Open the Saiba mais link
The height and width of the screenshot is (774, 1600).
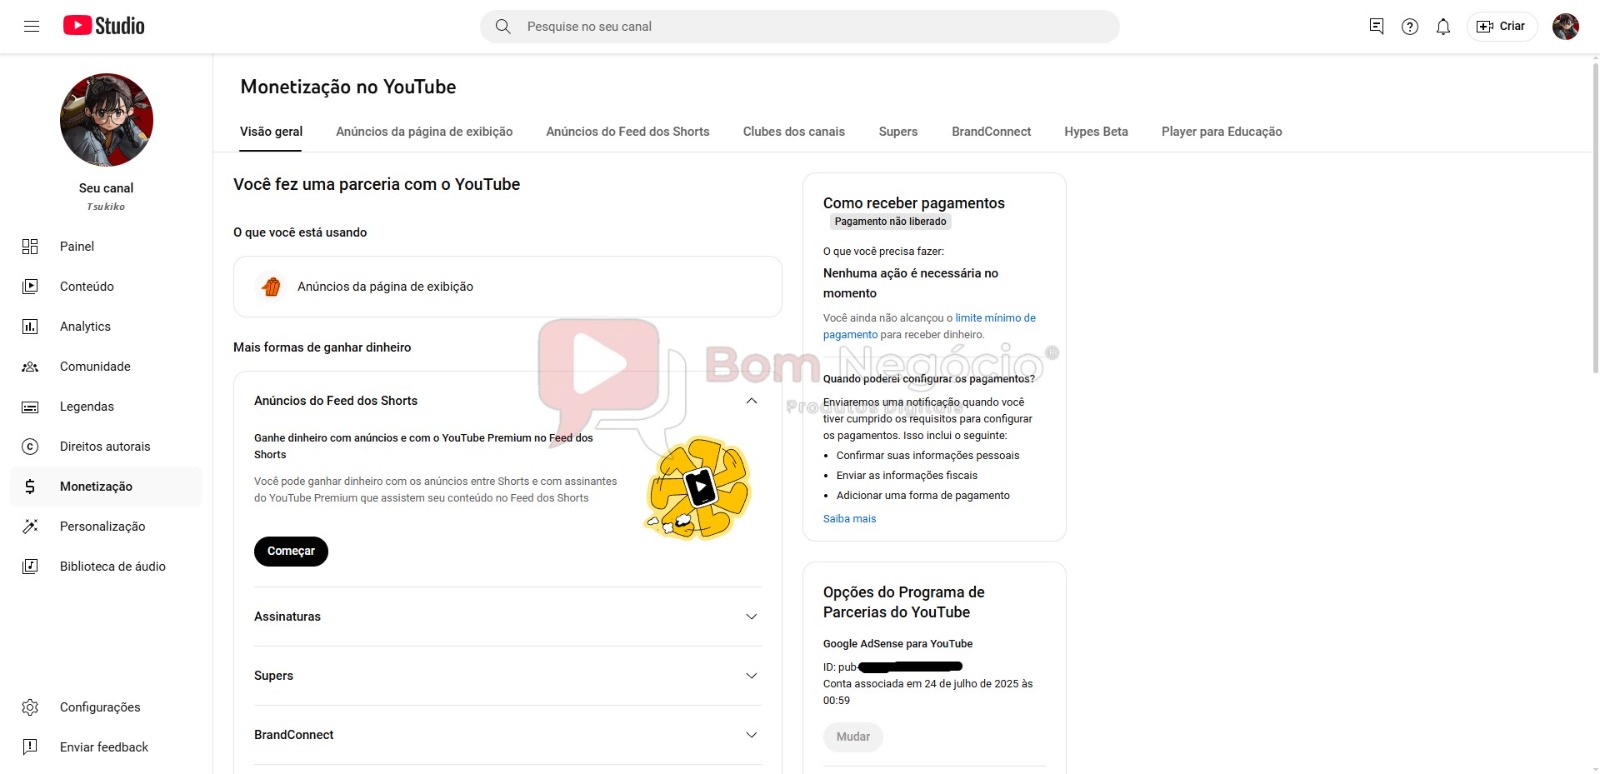(849, 519)
